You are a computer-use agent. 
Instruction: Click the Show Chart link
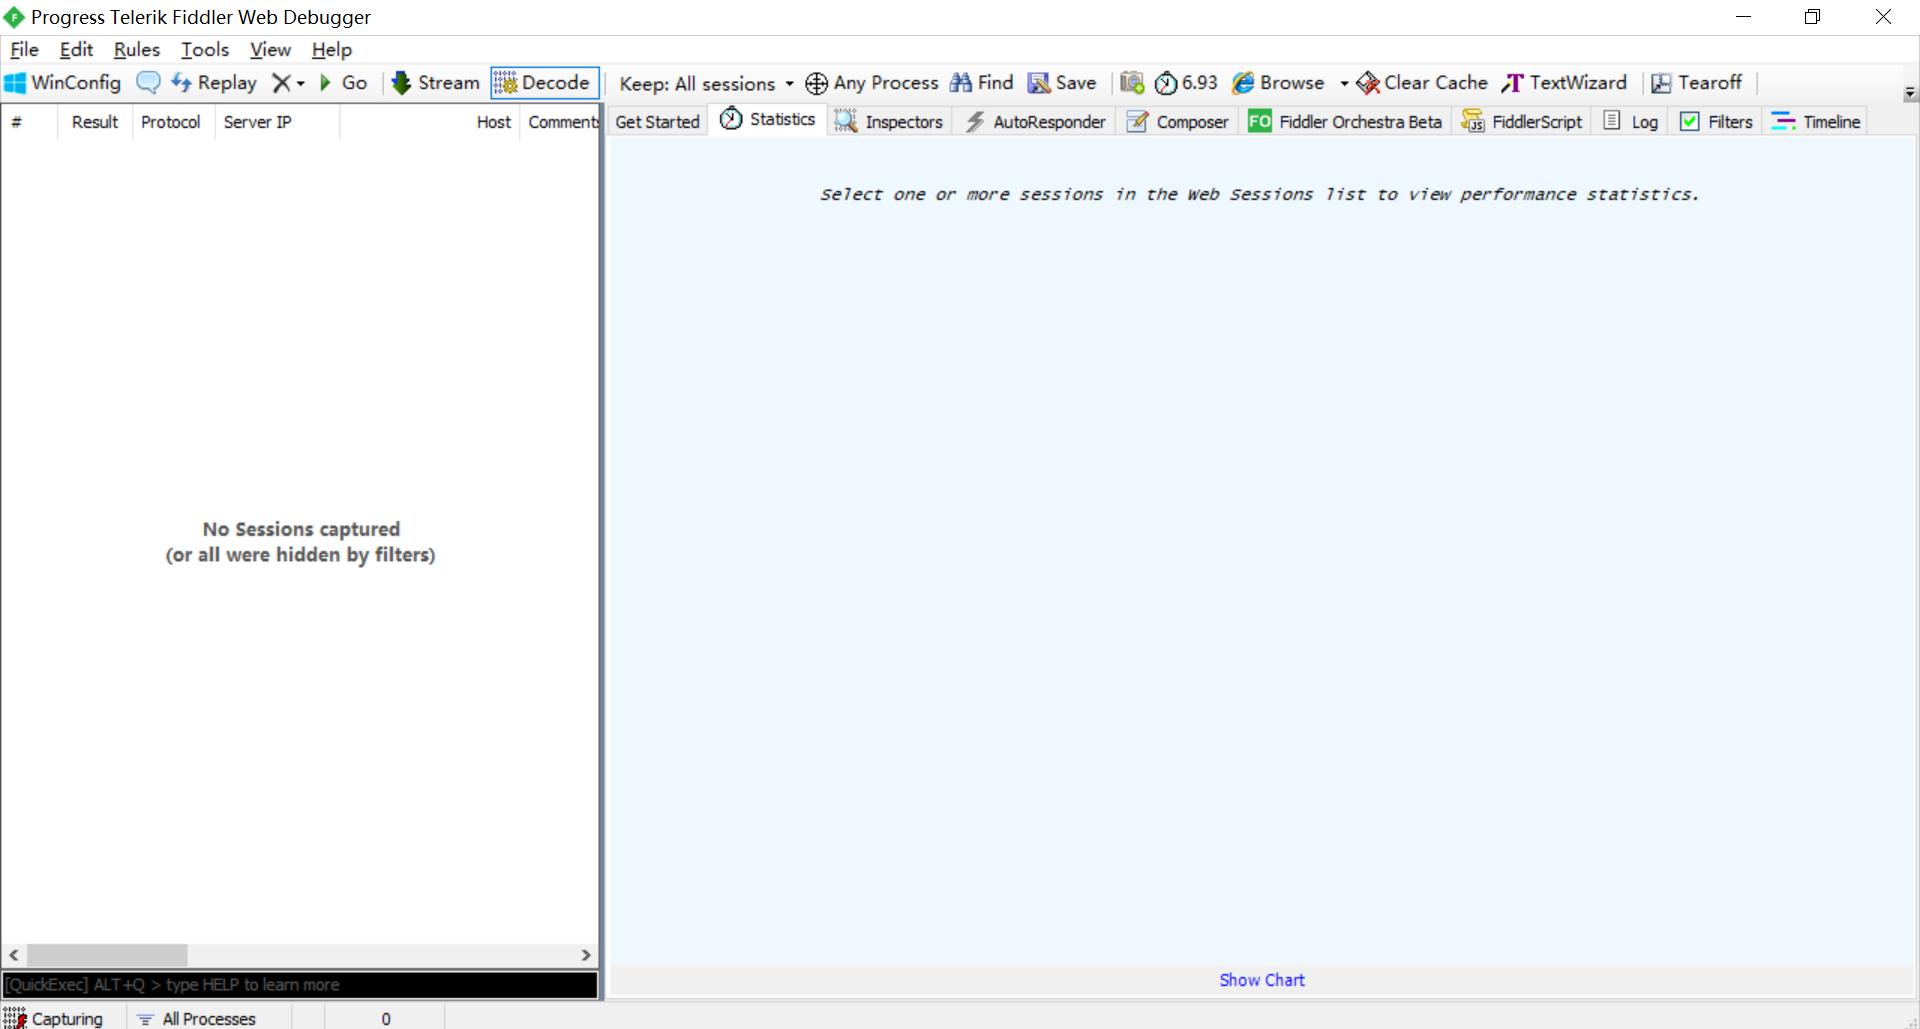tap(1262, 980)
